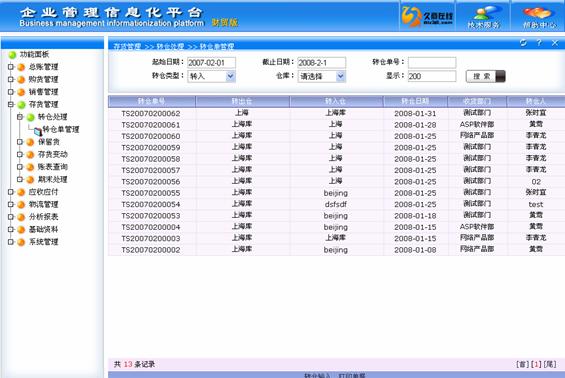The image size is (565, 378).
Task: Expand the 销售管理 tree node
Action: [11, 92]
